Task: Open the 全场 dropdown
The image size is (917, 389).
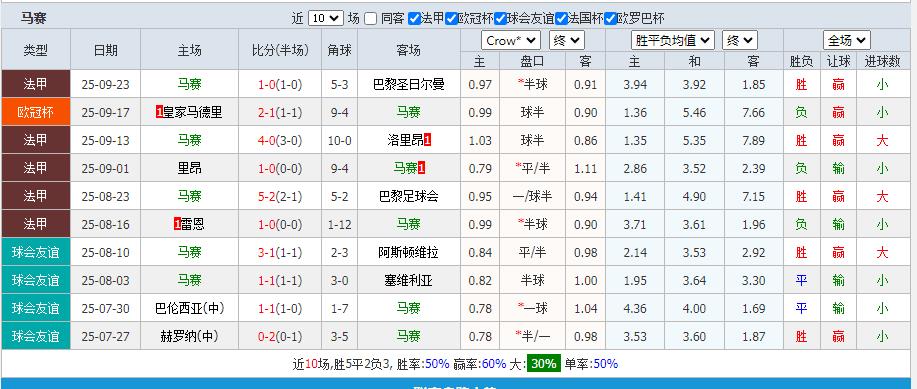Action: 846,40
